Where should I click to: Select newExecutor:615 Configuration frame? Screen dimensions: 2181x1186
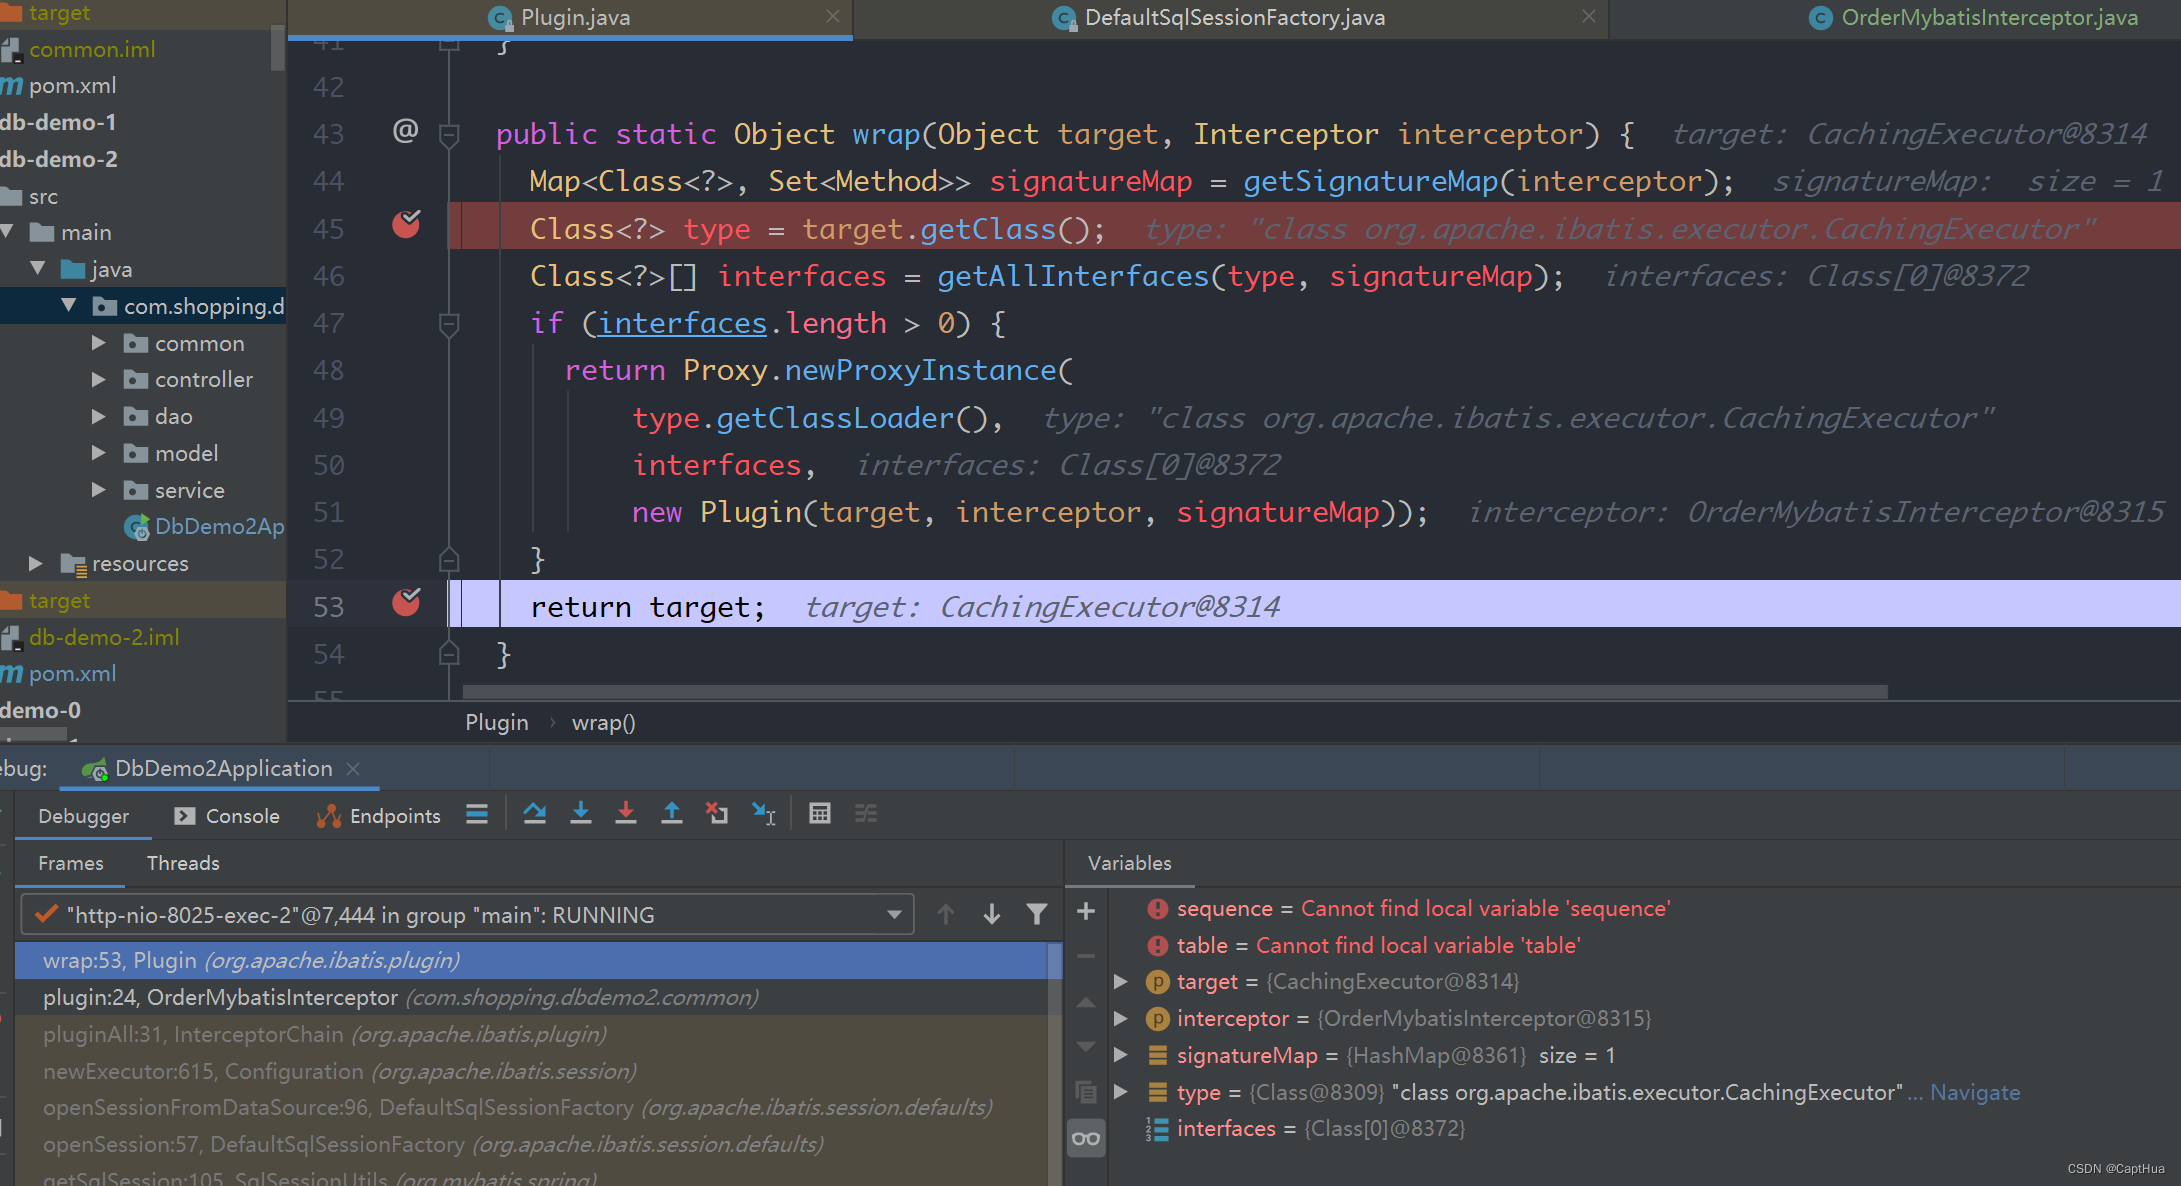pyautogui.click(x=531, y=1072)
